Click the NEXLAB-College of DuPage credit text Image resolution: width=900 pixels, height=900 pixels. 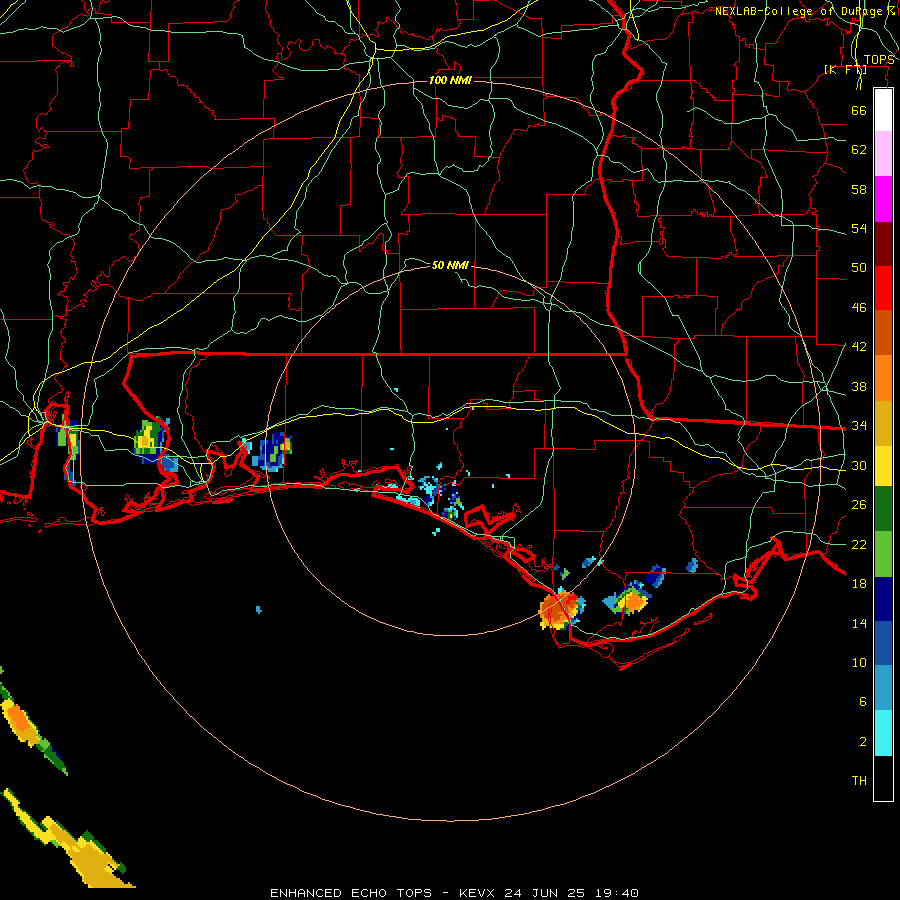[805, 11]
